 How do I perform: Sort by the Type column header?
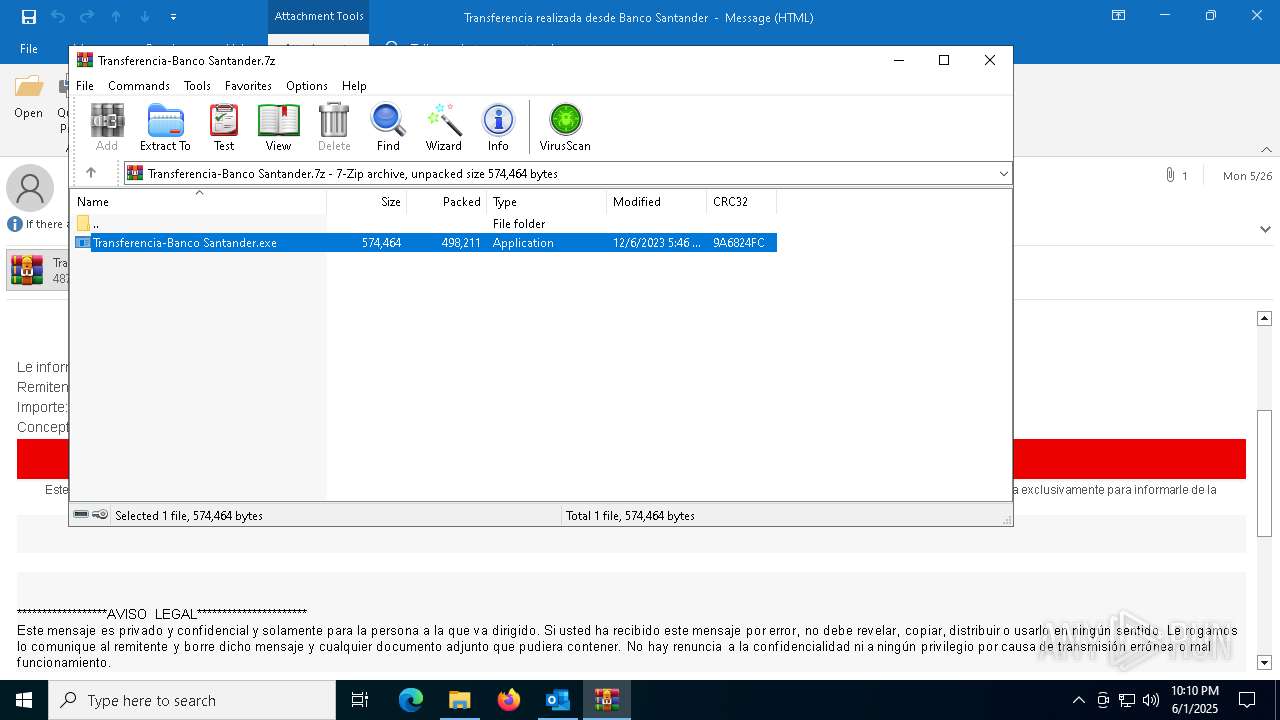pos(547,202)
